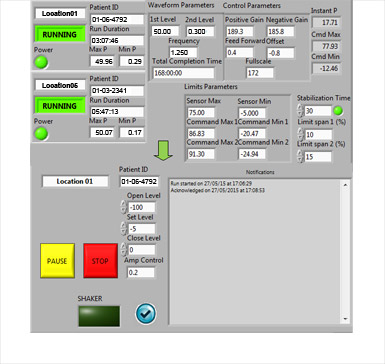Click the Limit span 2 value 15
The height and width of the screenshot is (364, 385).
coord(318,157)
